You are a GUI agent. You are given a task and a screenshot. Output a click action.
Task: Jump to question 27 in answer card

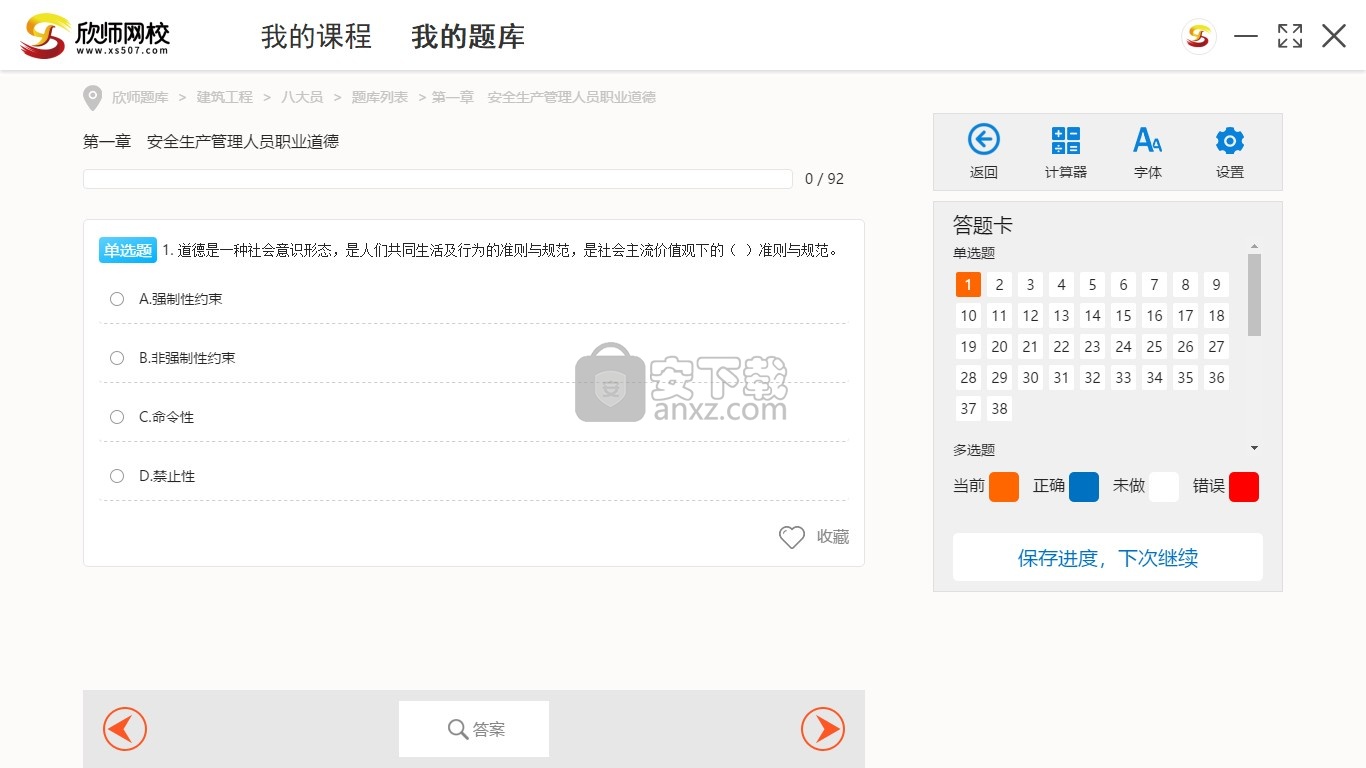1216,347
